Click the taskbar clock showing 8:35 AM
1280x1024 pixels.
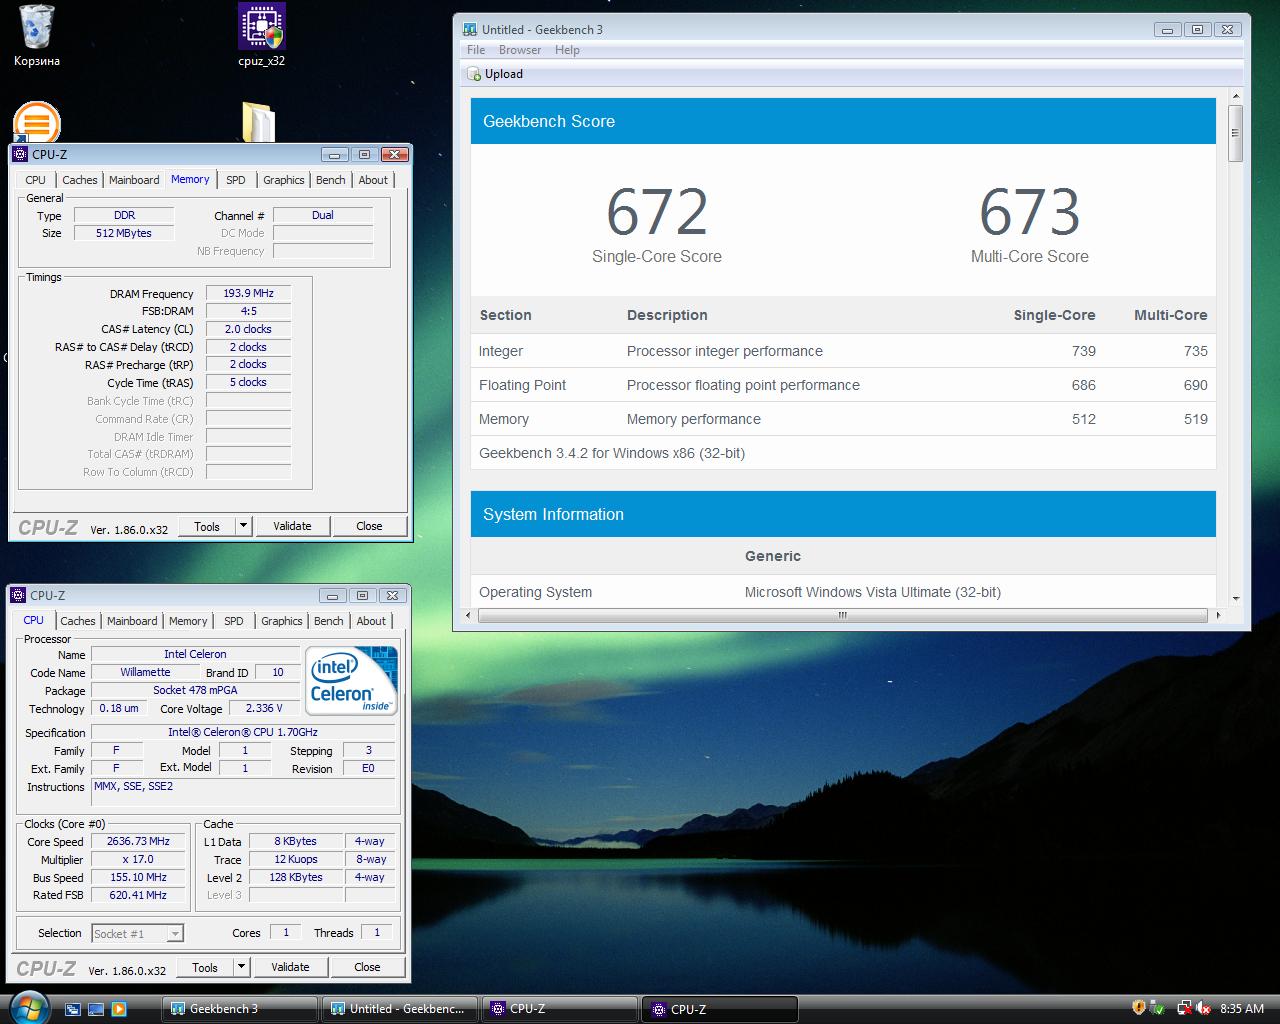pos(1242,1009)
